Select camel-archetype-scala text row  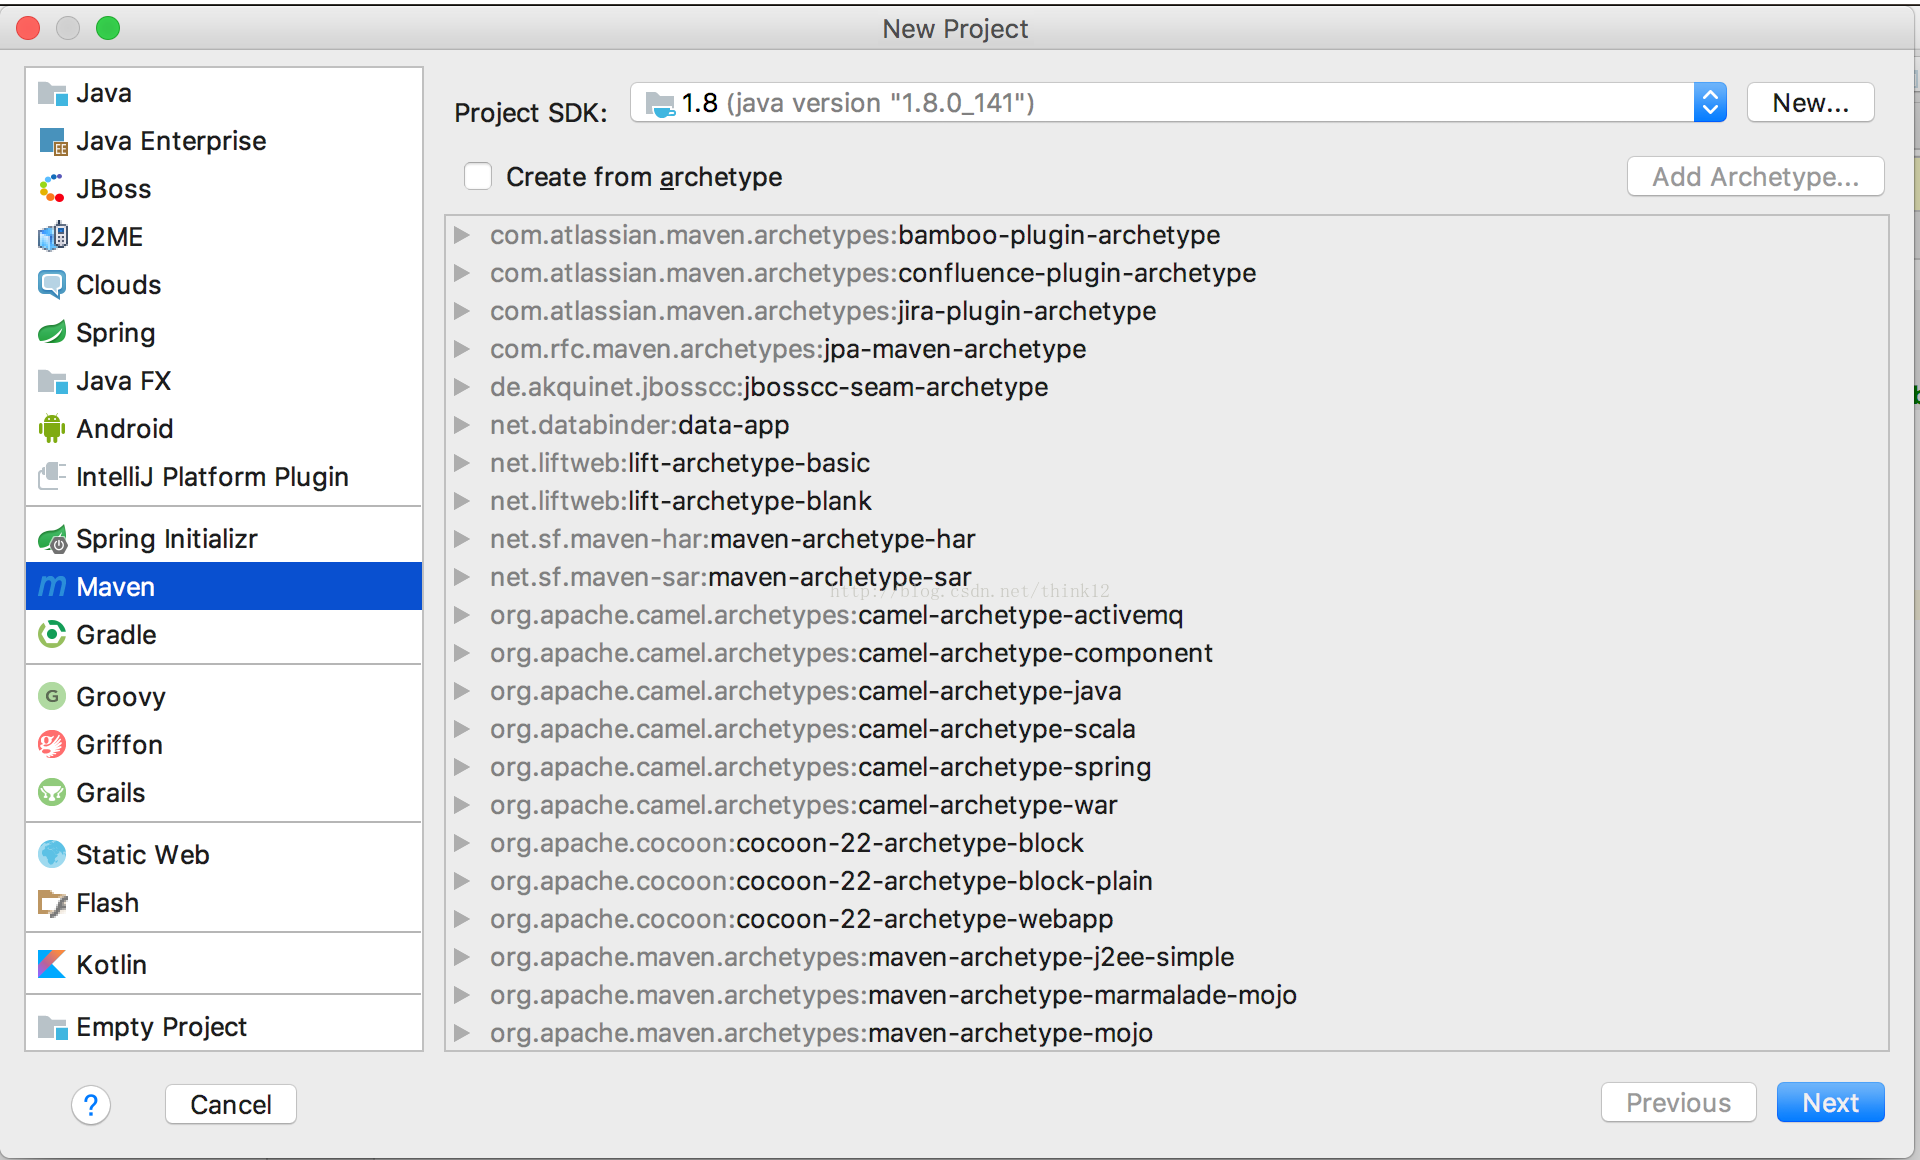tap(1166, 729)
